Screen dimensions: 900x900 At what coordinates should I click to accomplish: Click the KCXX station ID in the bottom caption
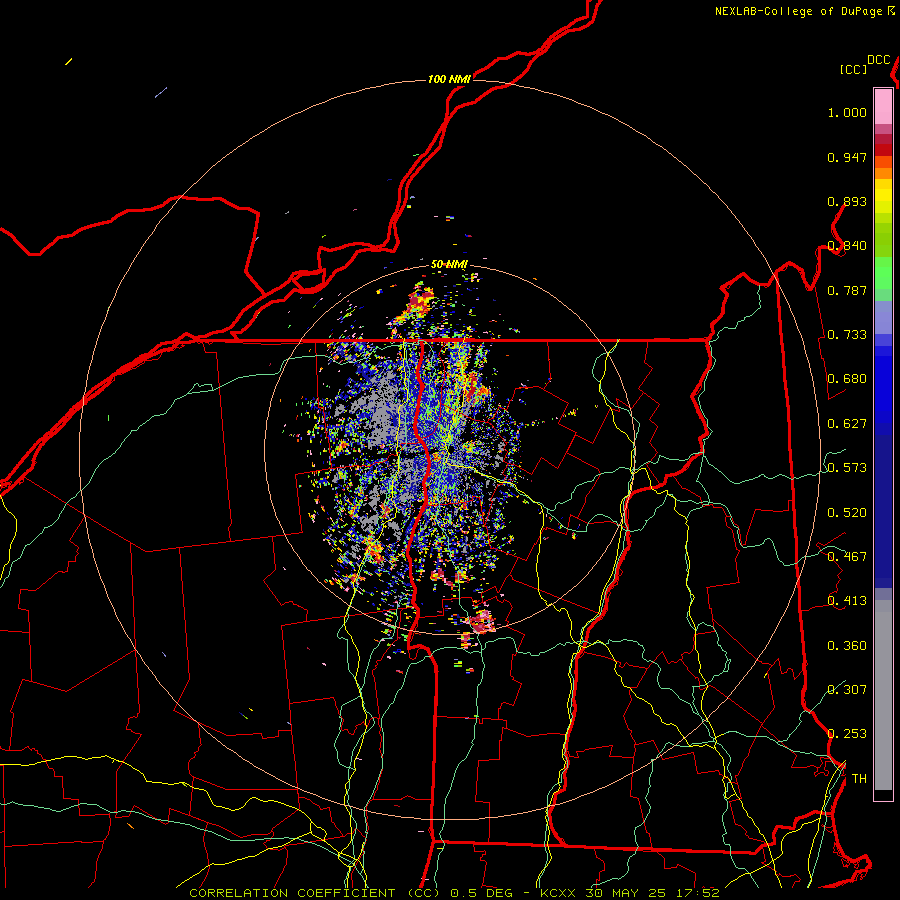tap(557, 893)
